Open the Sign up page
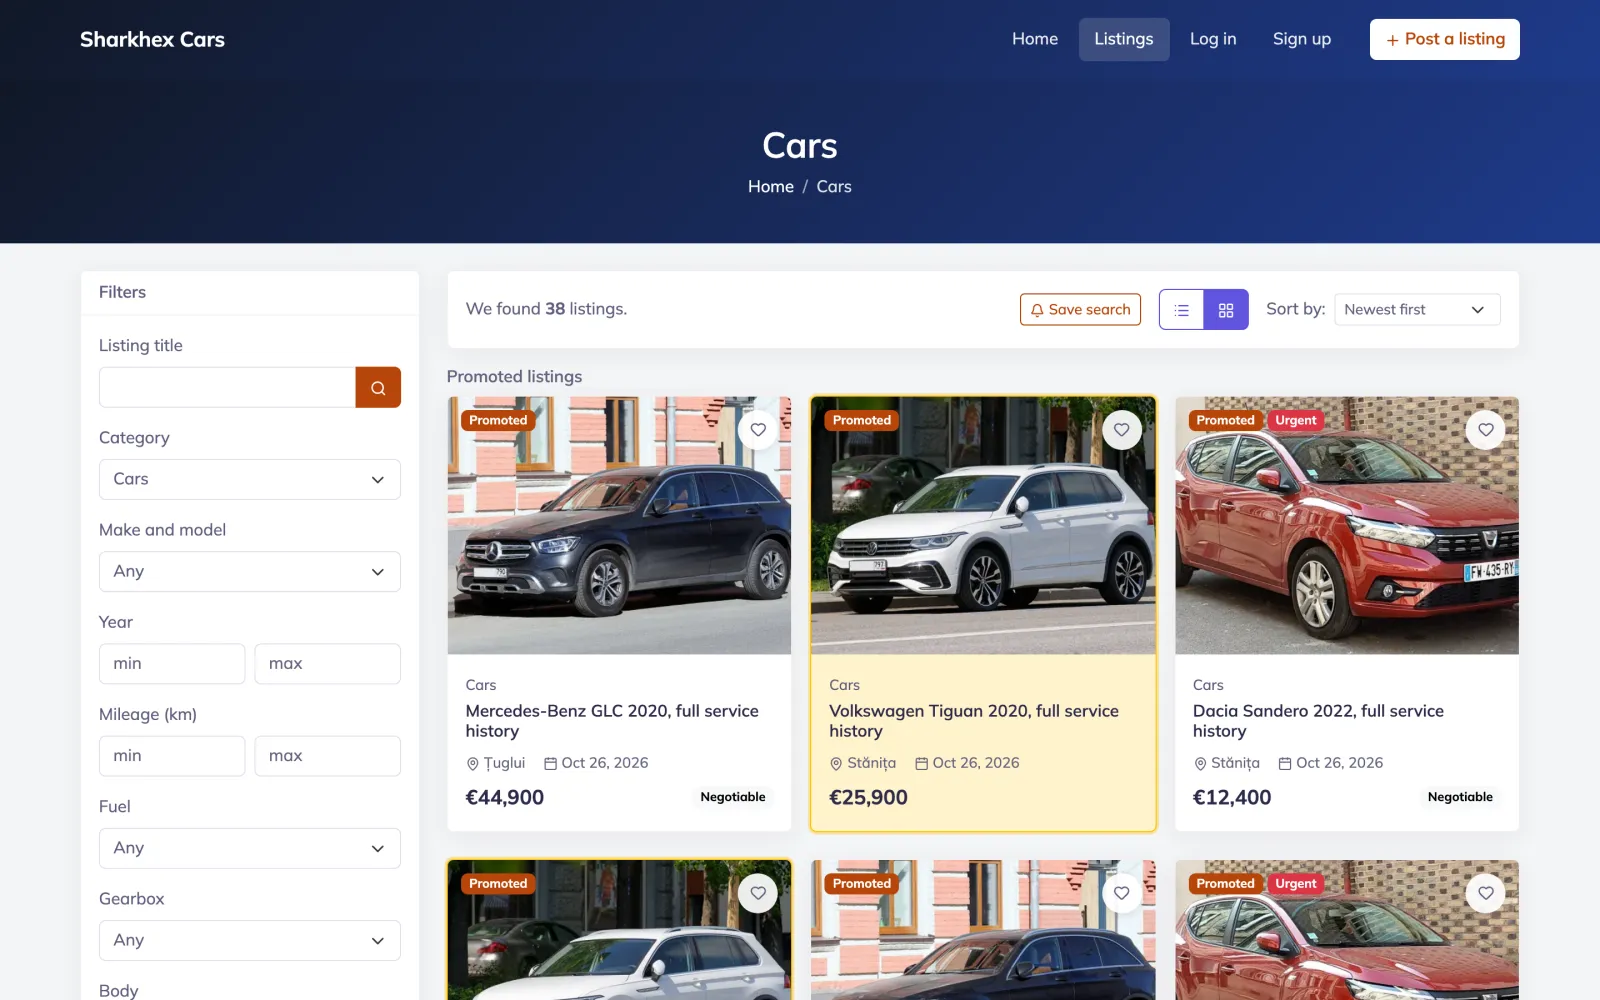The image size is (1600, 1000). click(x=1302, y=39)
